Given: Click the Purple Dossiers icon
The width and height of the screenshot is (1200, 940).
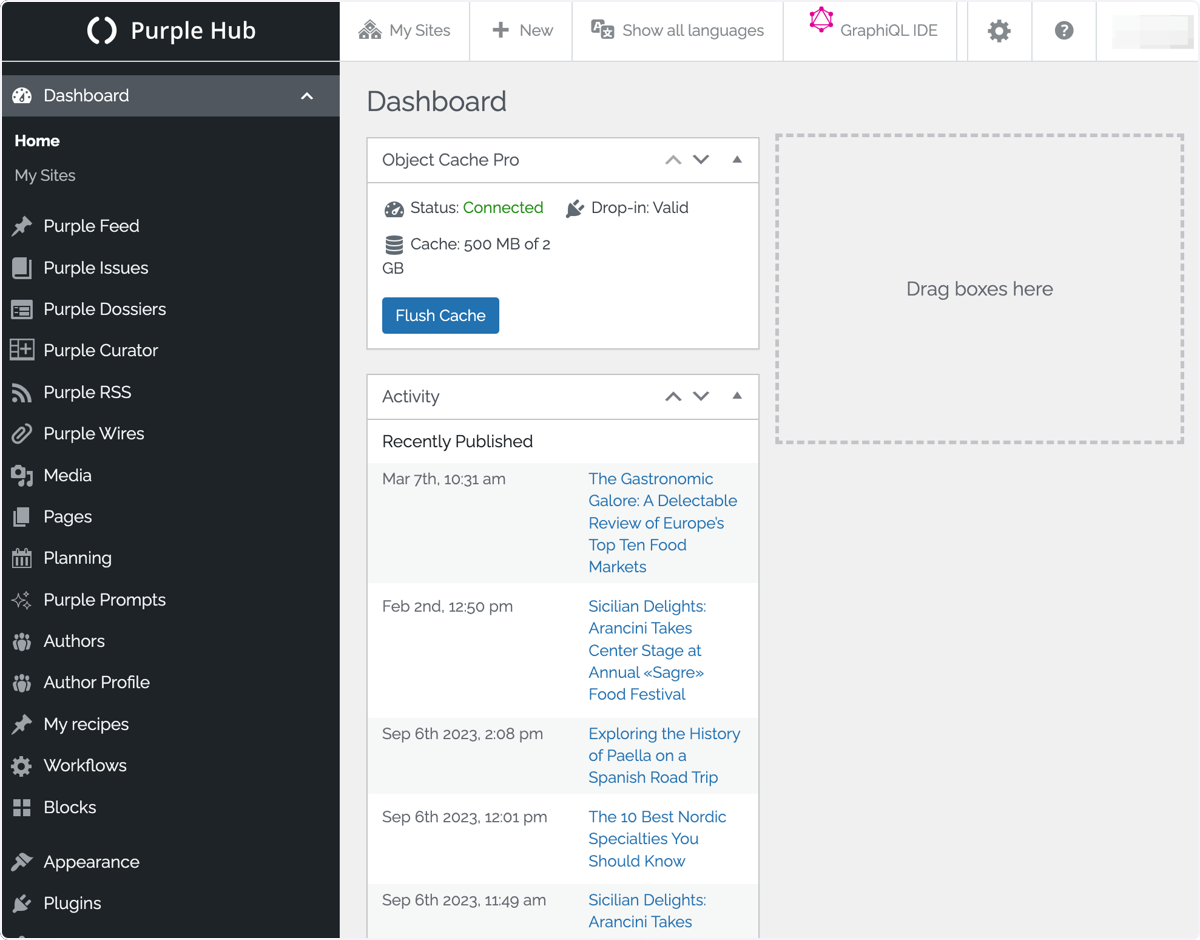Looking at the screenshot, I should point(22,310).
